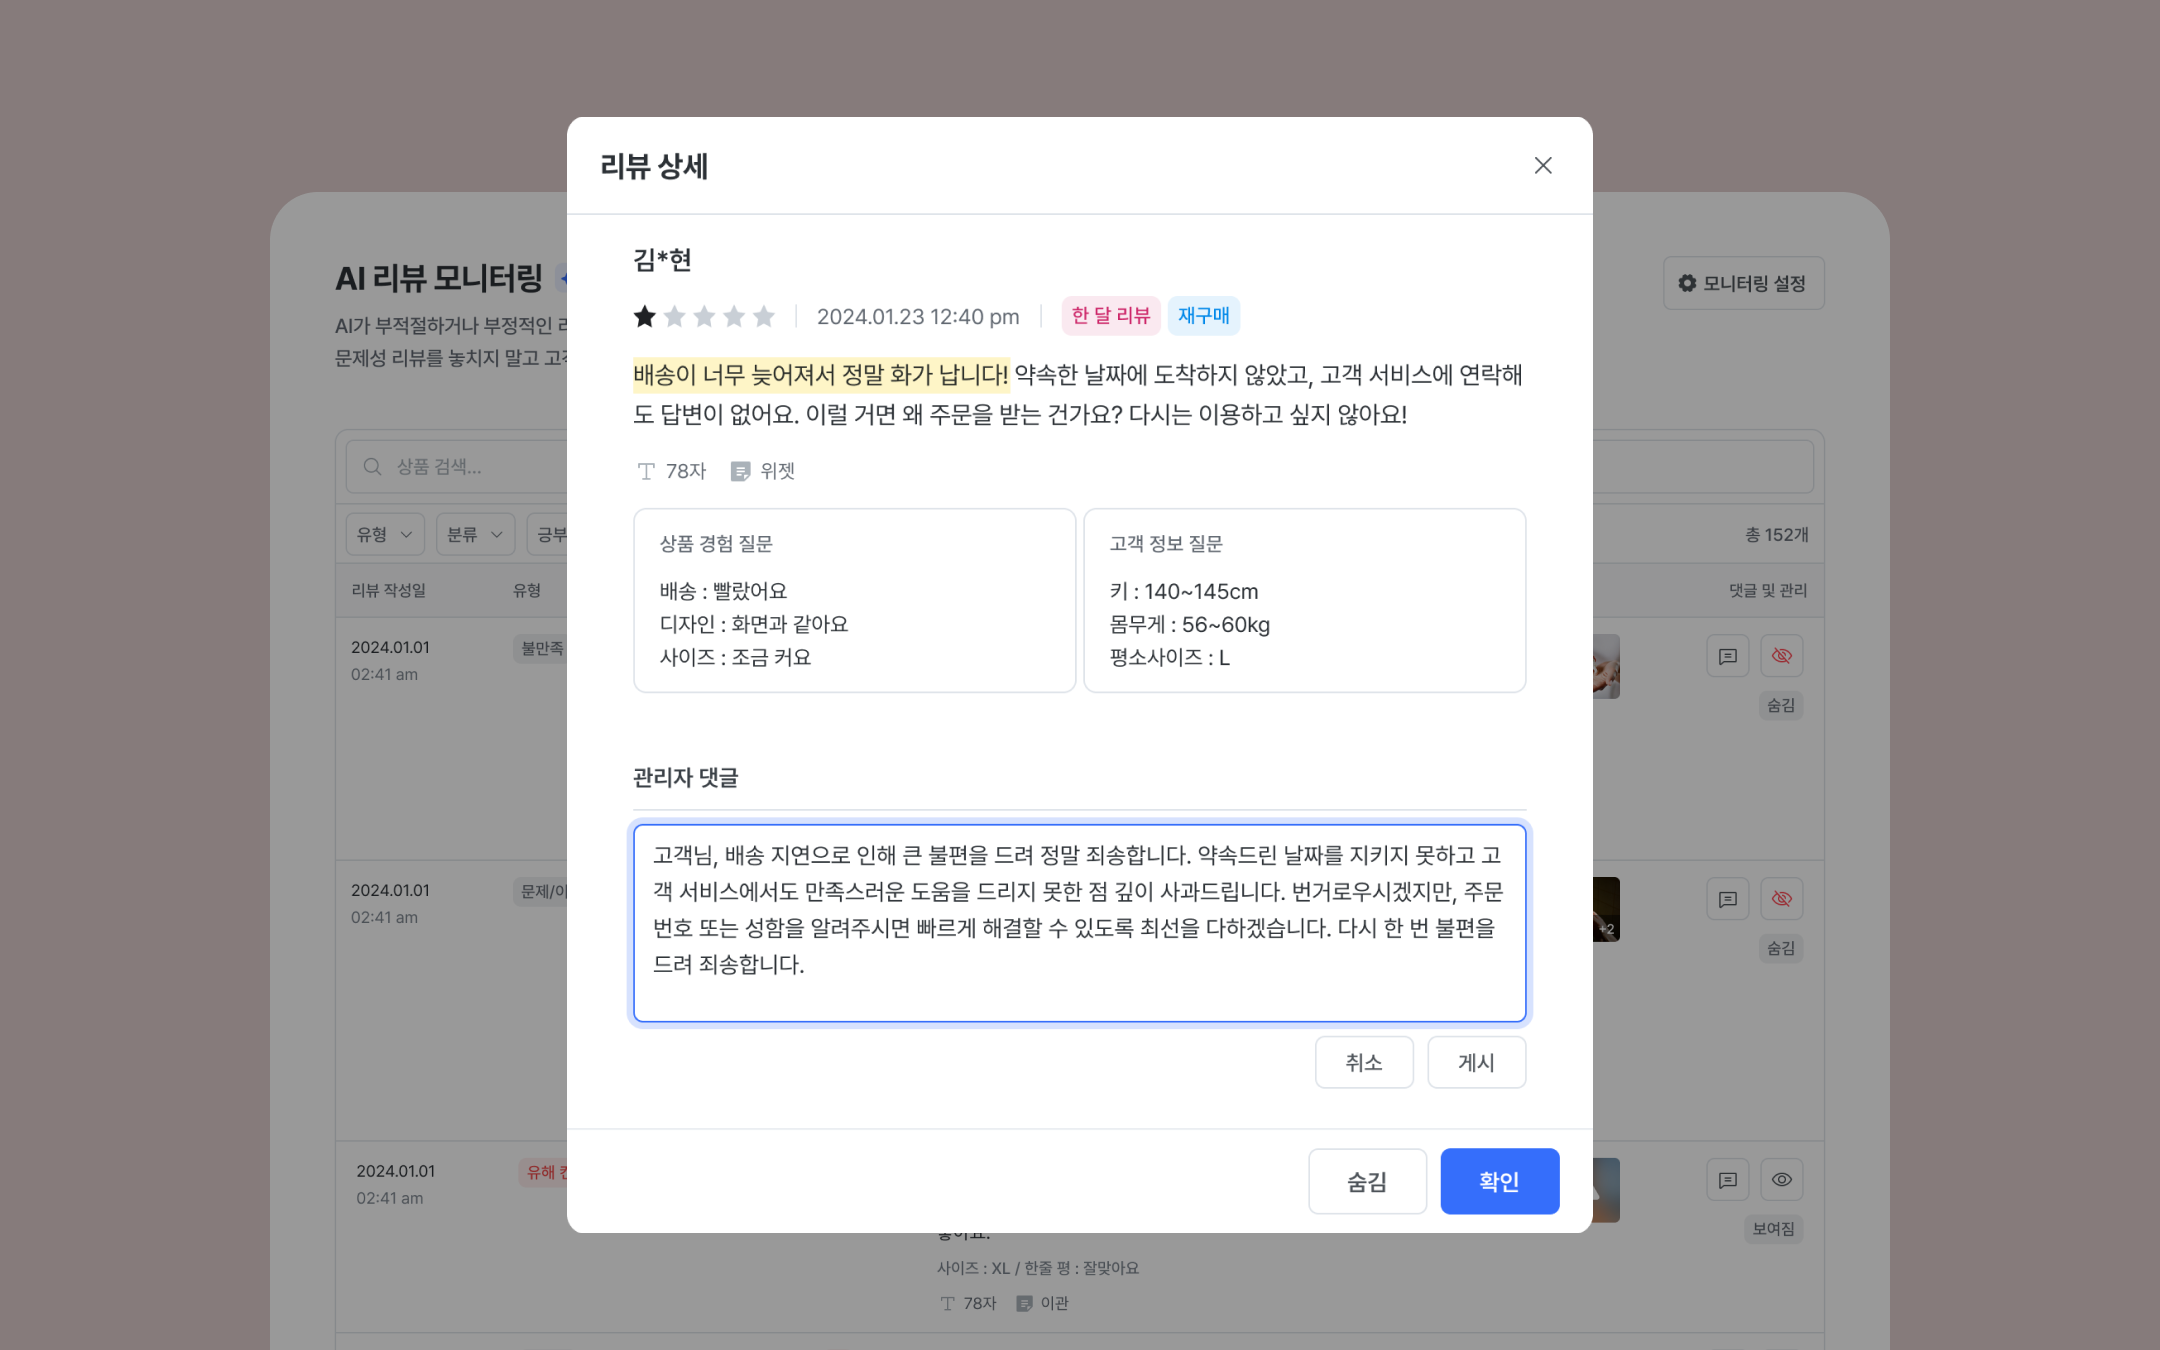Screen dimensions: 2160x1350
Task: Expand the 유형 filter dropdown
Action: 385,534
